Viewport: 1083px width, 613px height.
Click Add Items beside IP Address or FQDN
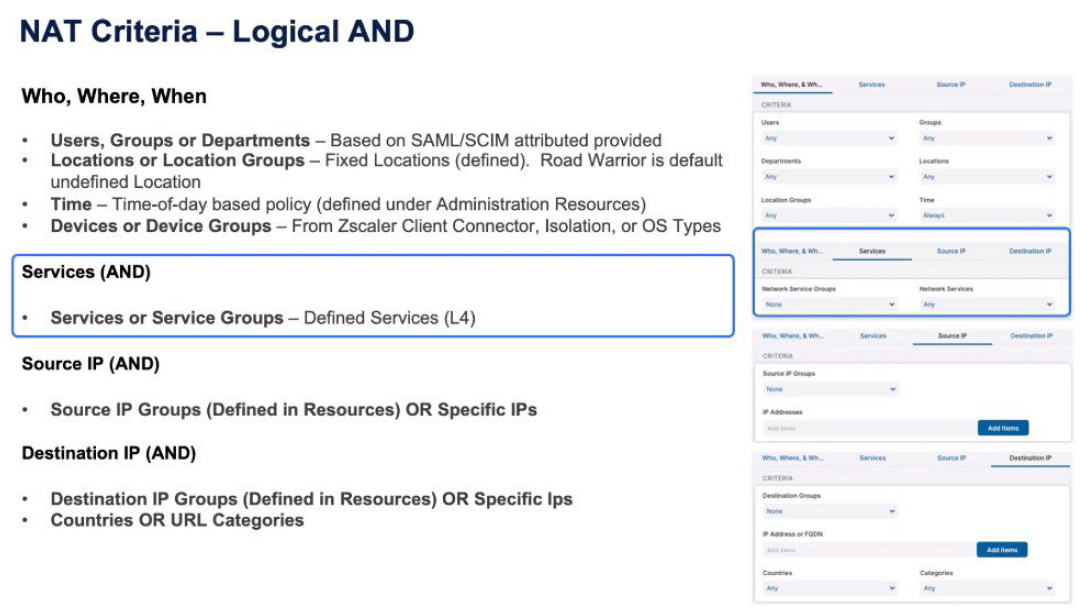pyautogui.click(x=1001, y=550)
